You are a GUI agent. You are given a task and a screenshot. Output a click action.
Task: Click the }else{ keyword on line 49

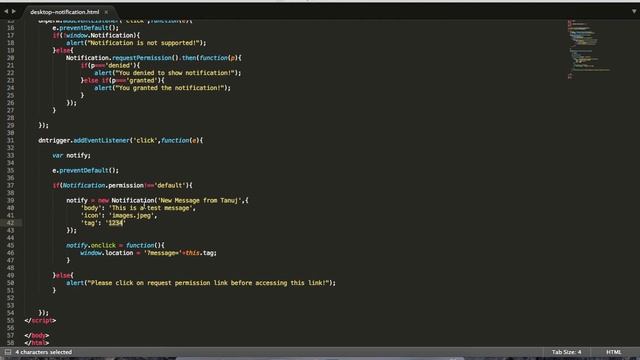click(63, 276)
